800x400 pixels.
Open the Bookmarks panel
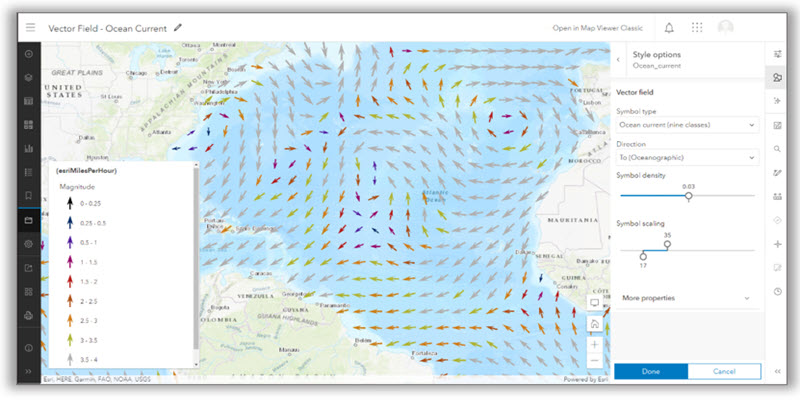(x=29, y=196)
